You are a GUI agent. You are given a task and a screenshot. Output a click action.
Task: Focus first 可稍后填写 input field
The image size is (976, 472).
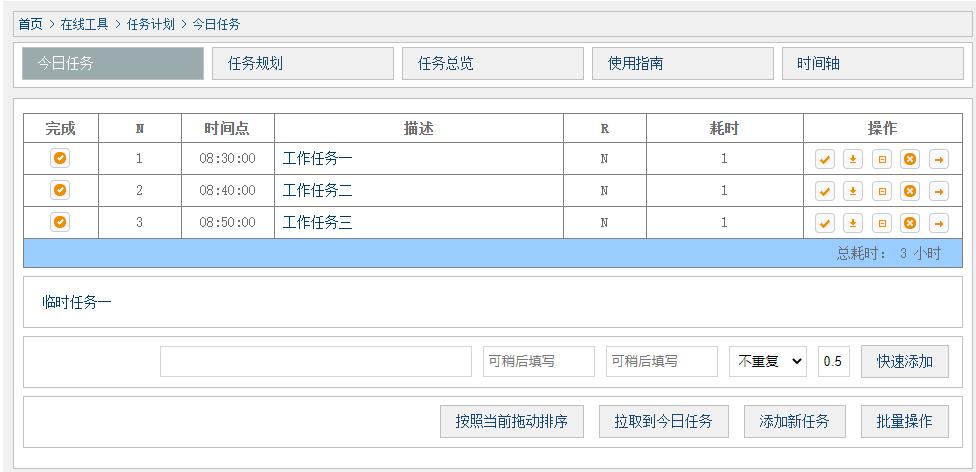pyautogui.click(x=539, y=361)
